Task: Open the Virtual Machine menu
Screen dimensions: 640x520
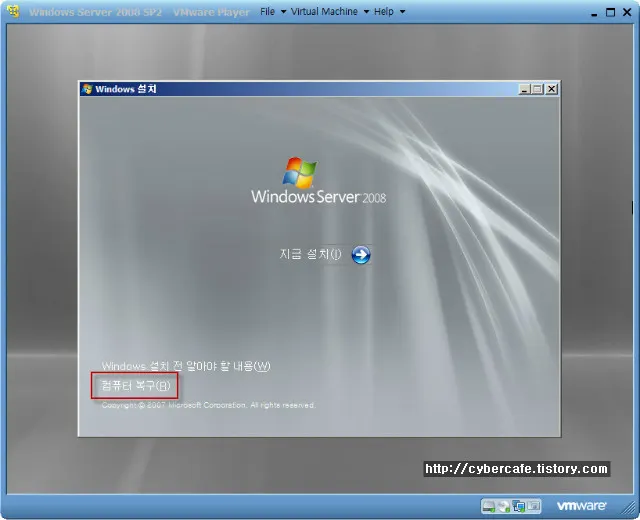Action: (324, 11)
